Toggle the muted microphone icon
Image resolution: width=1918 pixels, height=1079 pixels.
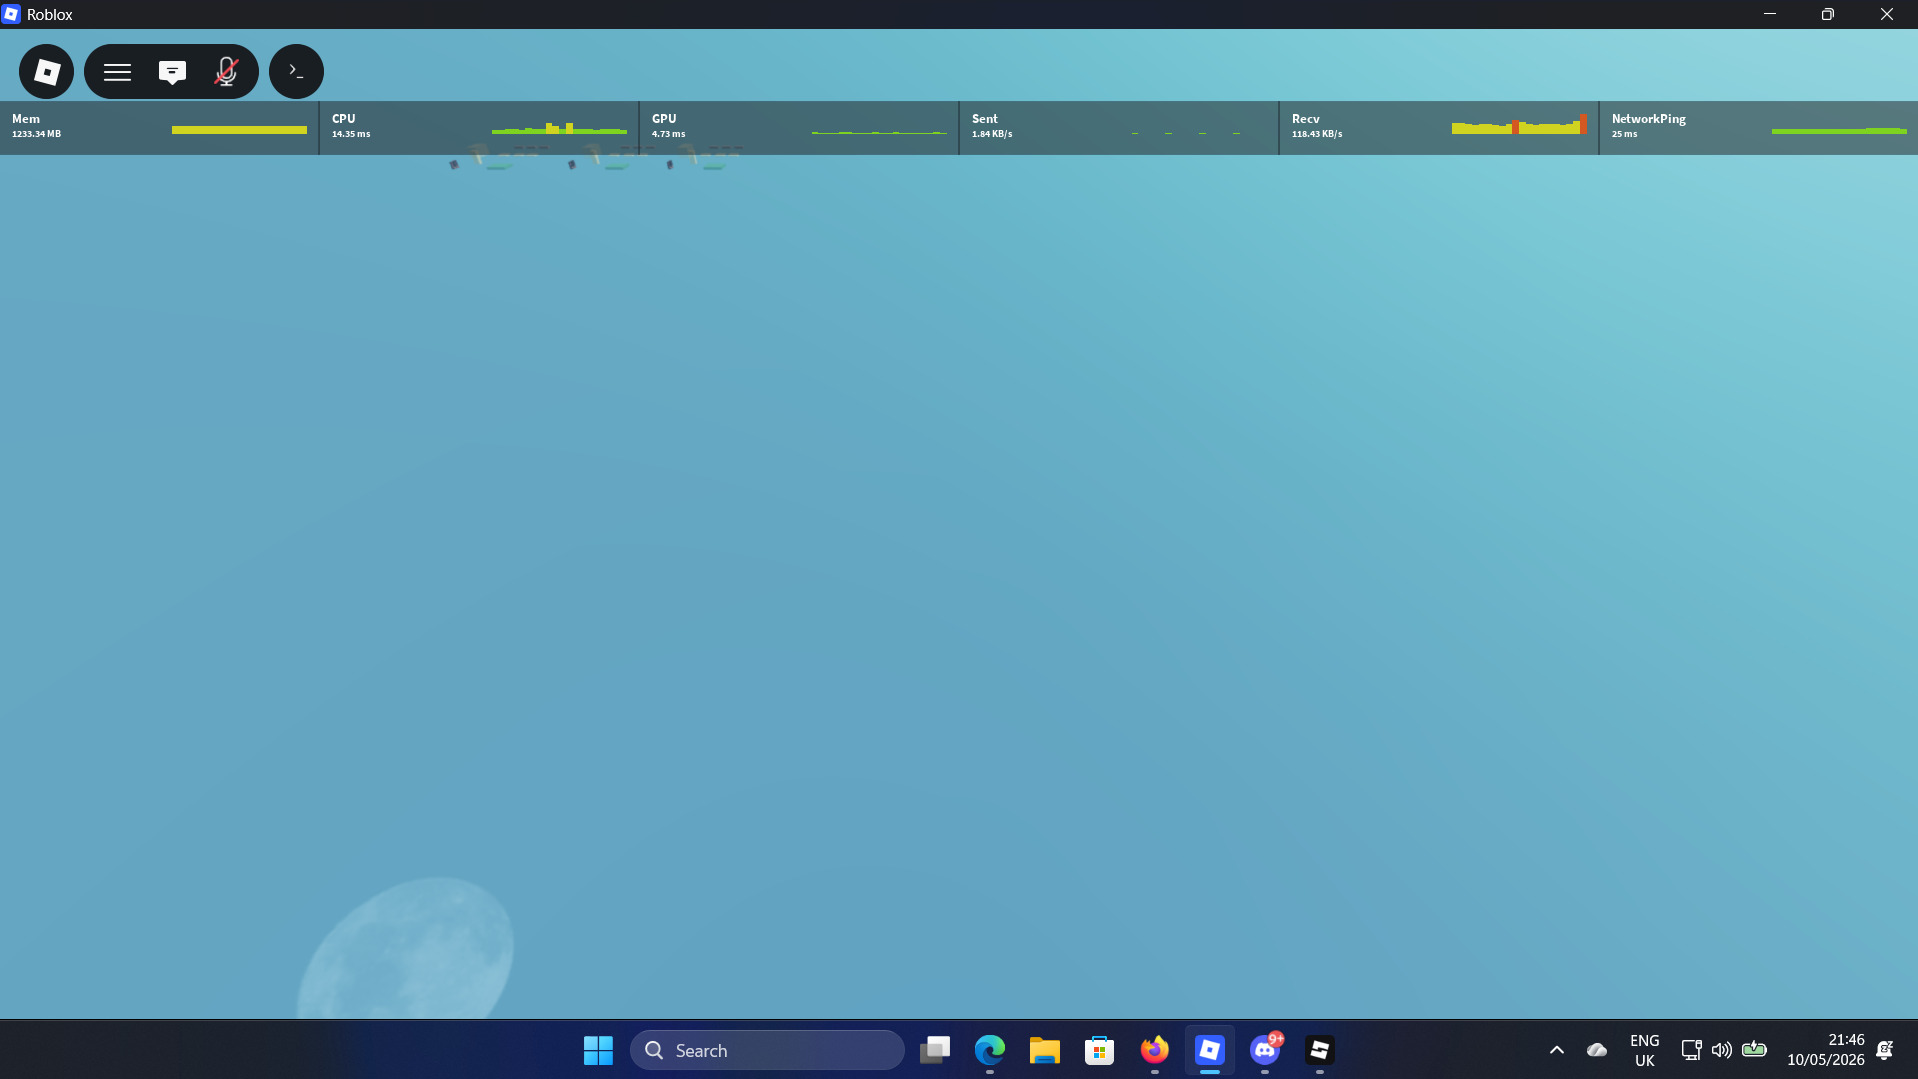click(226, 72)
